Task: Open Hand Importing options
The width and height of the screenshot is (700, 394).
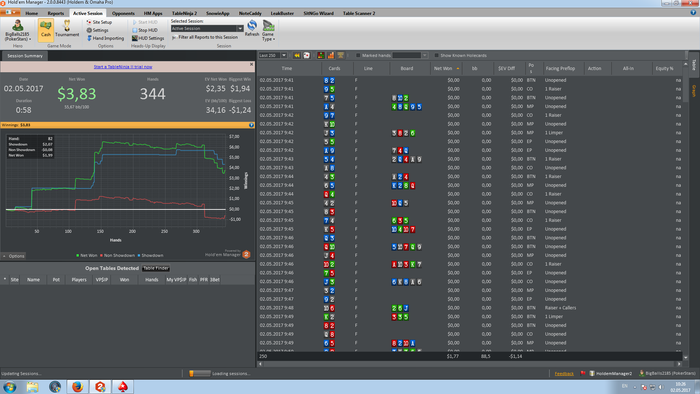Action: (105, 38)
